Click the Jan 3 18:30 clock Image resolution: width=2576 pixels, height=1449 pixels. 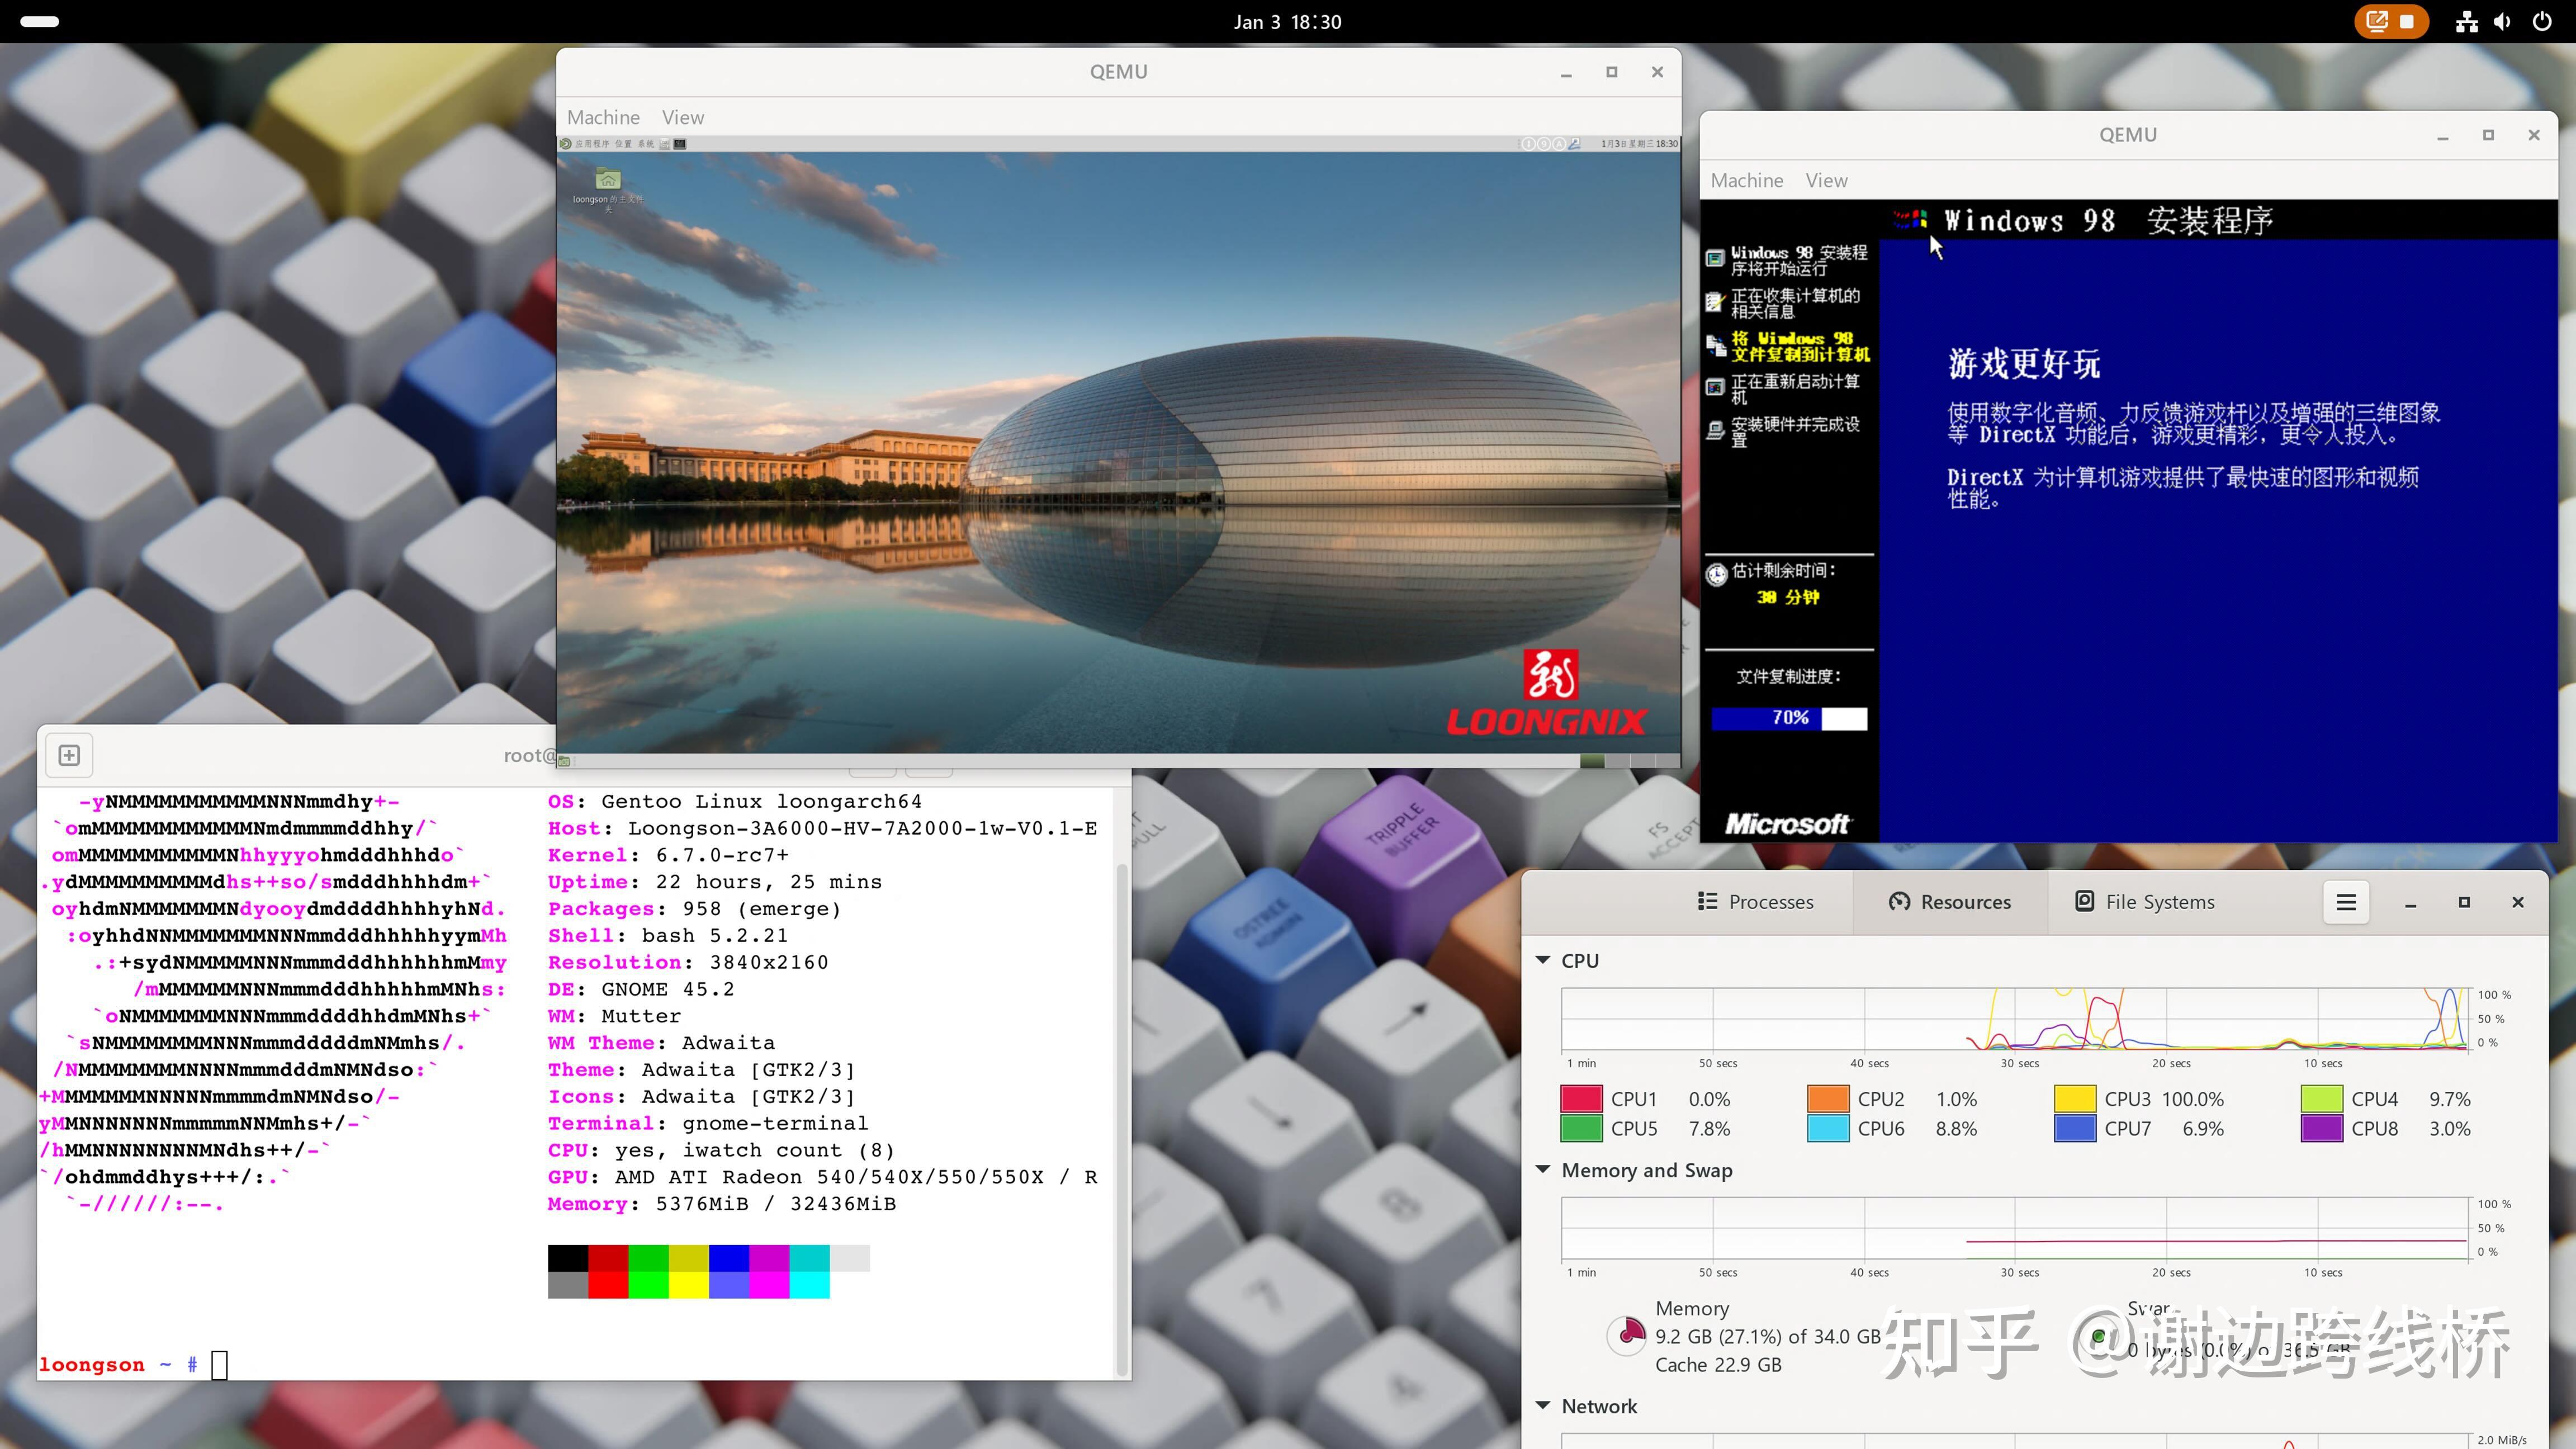click(x=1287, y=21)
